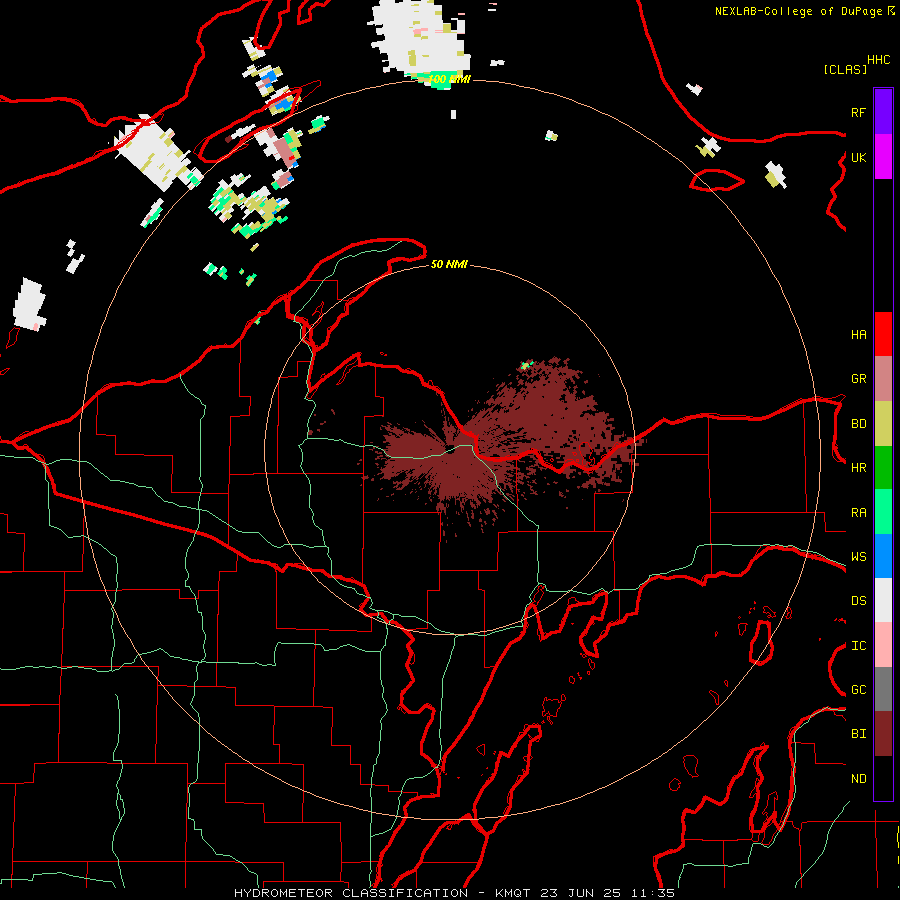Screen dimensions: 900x900
Task: Click the ND legend label
Action: click(x=858, y=779)
